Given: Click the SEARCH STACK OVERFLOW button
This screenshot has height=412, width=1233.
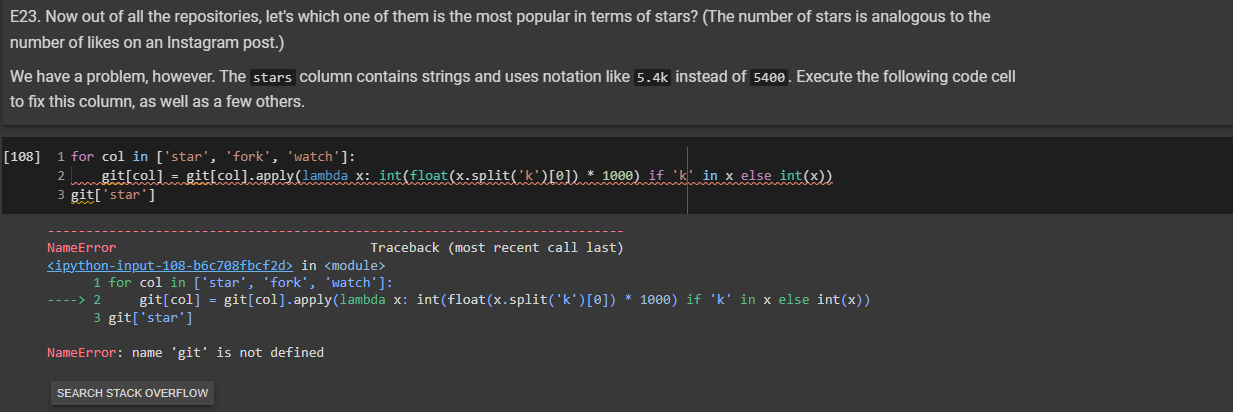Looking at the screenshot, I should click(x=133, y=393).
